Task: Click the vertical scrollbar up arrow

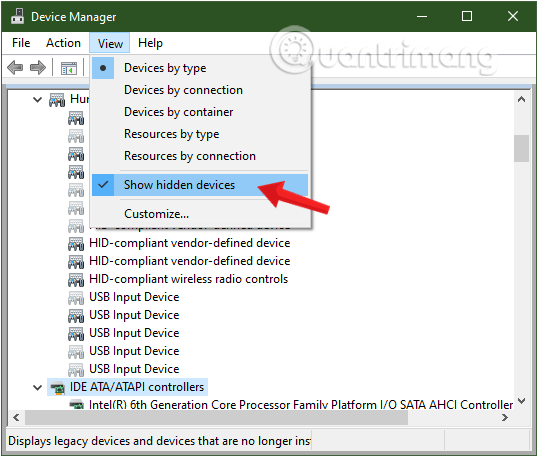Action: coord(522,99)
